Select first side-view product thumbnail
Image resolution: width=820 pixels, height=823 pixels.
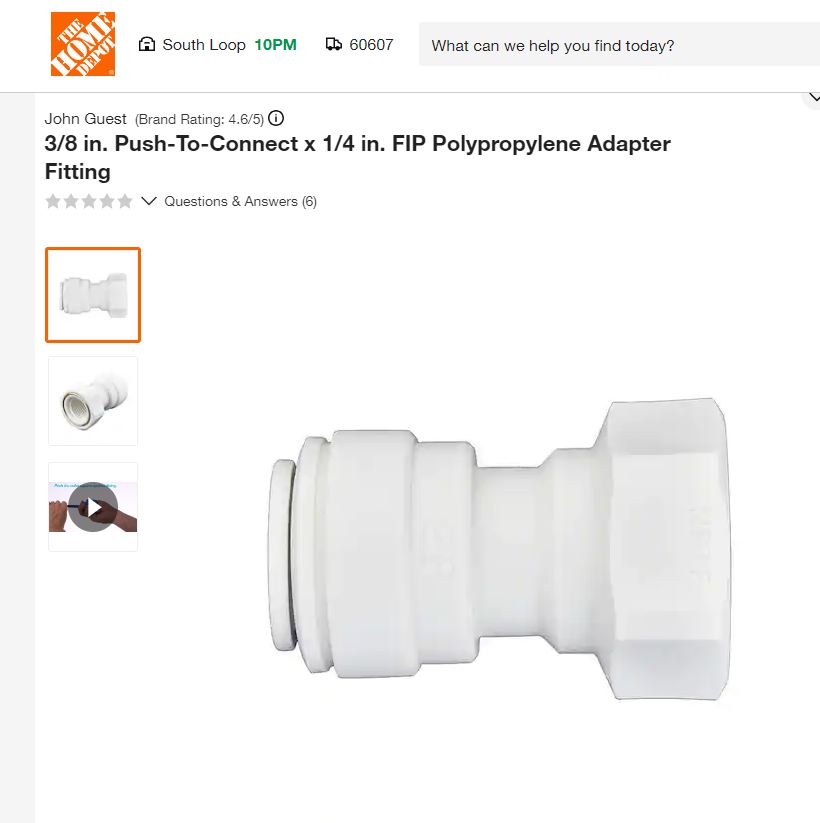click(x=93, y=295)
